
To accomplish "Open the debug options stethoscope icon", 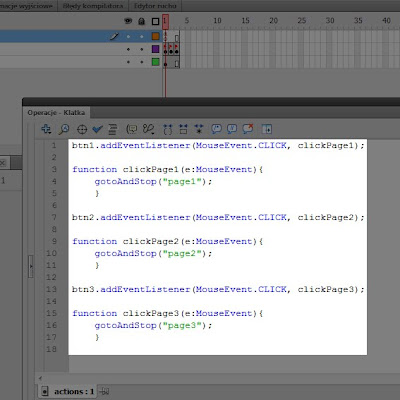I will point(148,129).
